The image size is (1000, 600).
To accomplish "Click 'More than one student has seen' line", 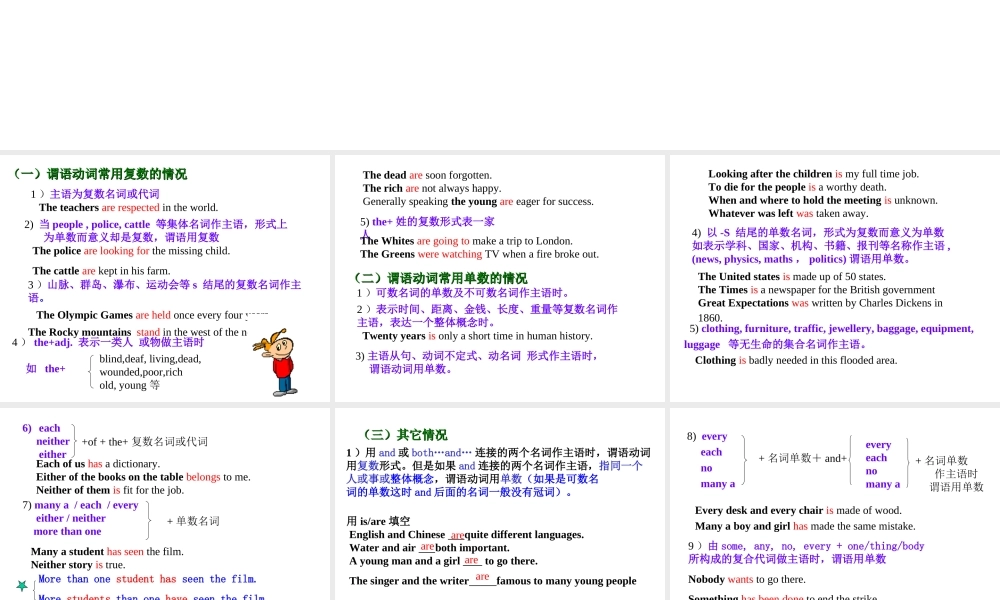I will click(x=147, y=579).
